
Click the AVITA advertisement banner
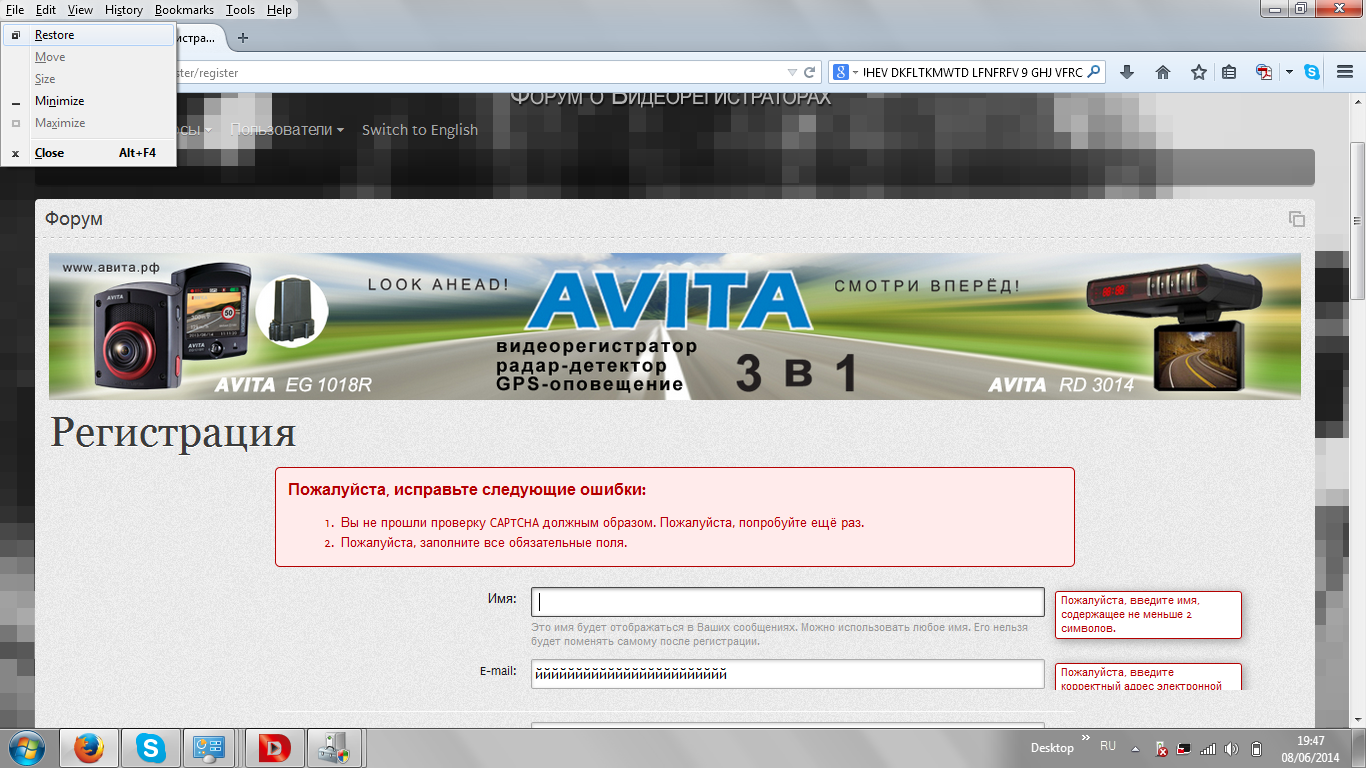click(x=675, y=326)
